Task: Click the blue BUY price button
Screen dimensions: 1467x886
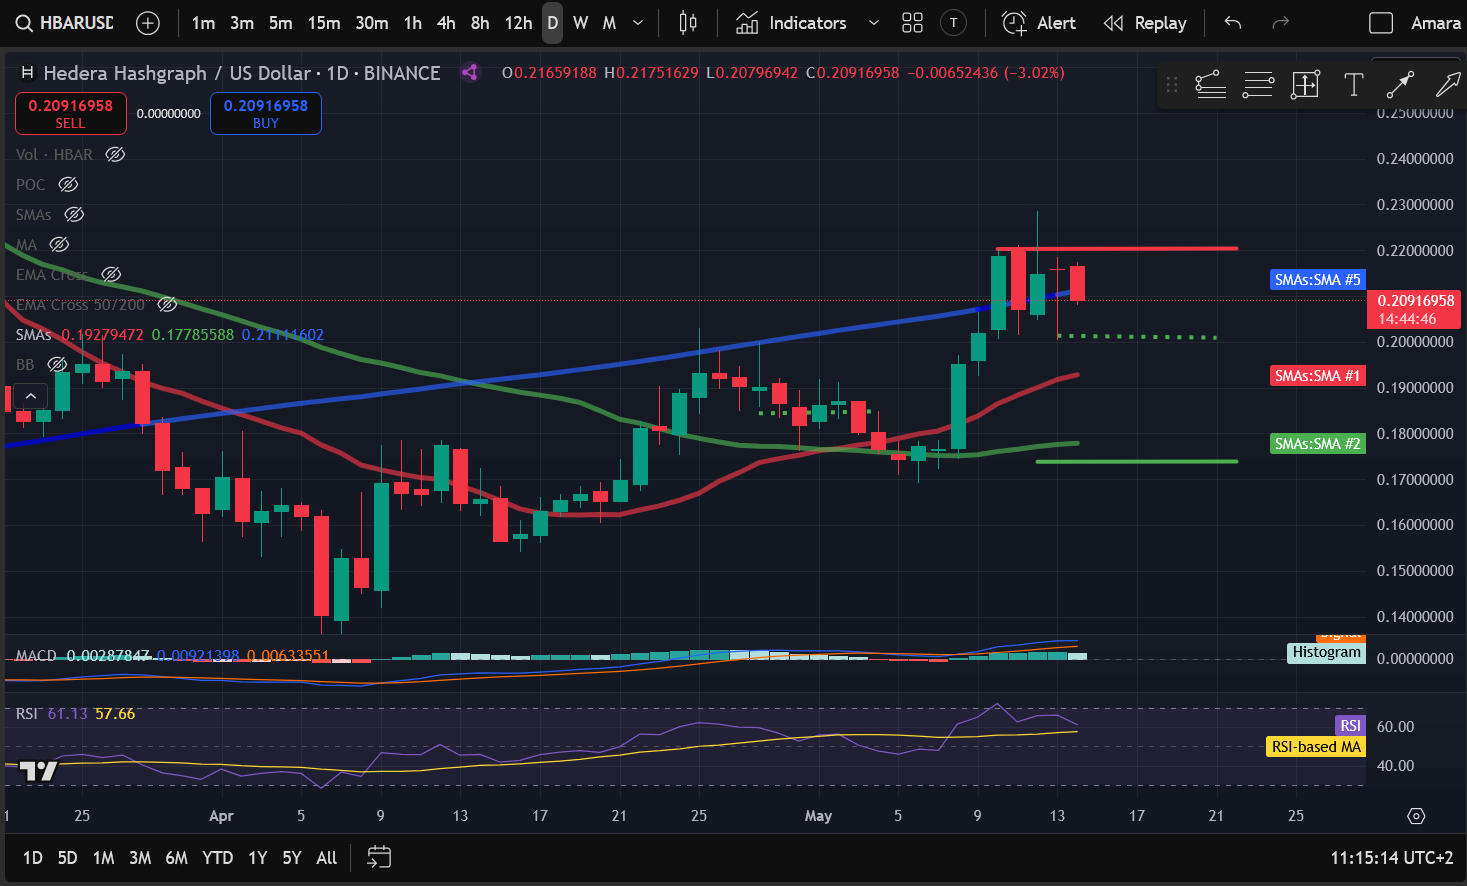Action: [266, 113]
